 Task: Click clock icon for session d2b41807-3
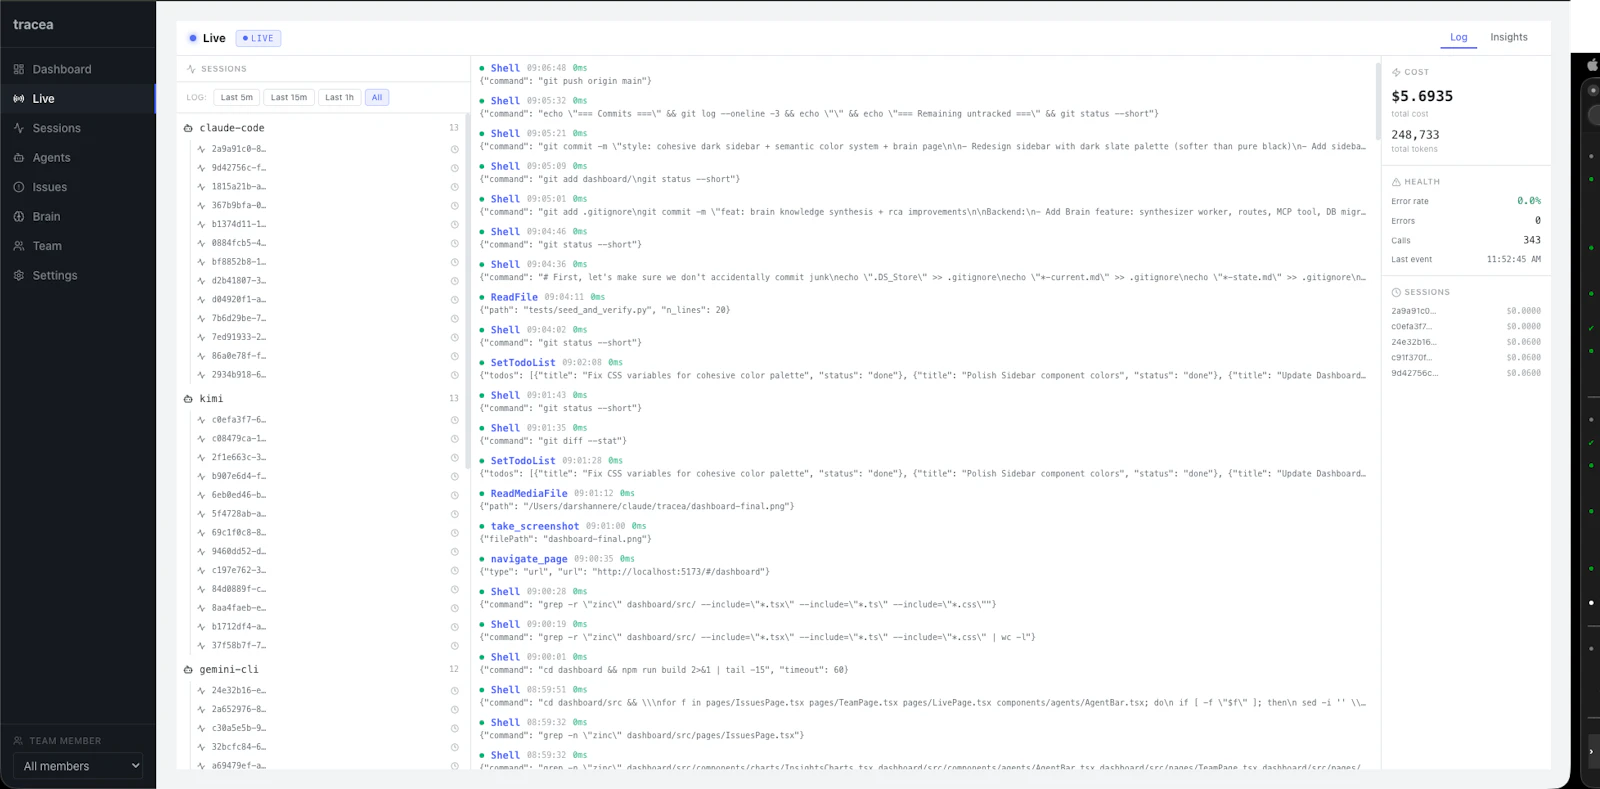coord(454,281)
